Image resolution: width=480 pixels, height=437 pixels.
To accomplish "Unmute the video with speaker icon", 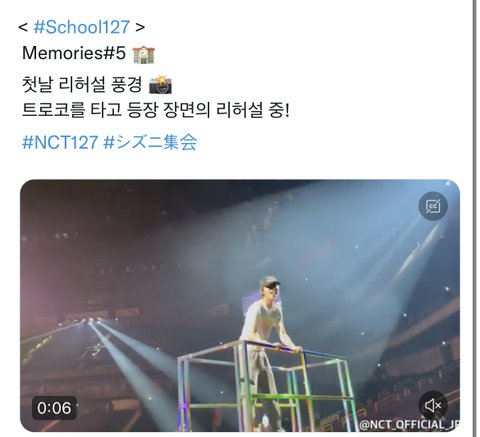I will pos(433,405).
